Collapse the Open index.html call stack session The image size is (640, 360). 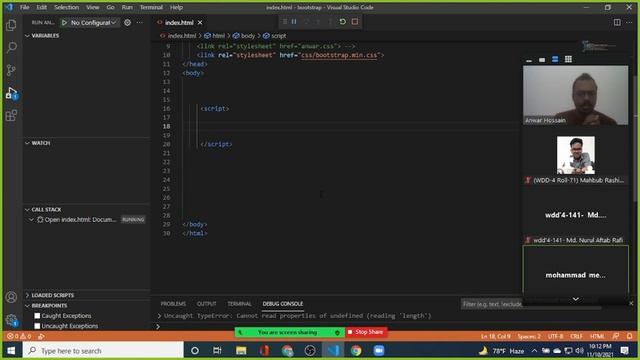(x=31, y=220)
